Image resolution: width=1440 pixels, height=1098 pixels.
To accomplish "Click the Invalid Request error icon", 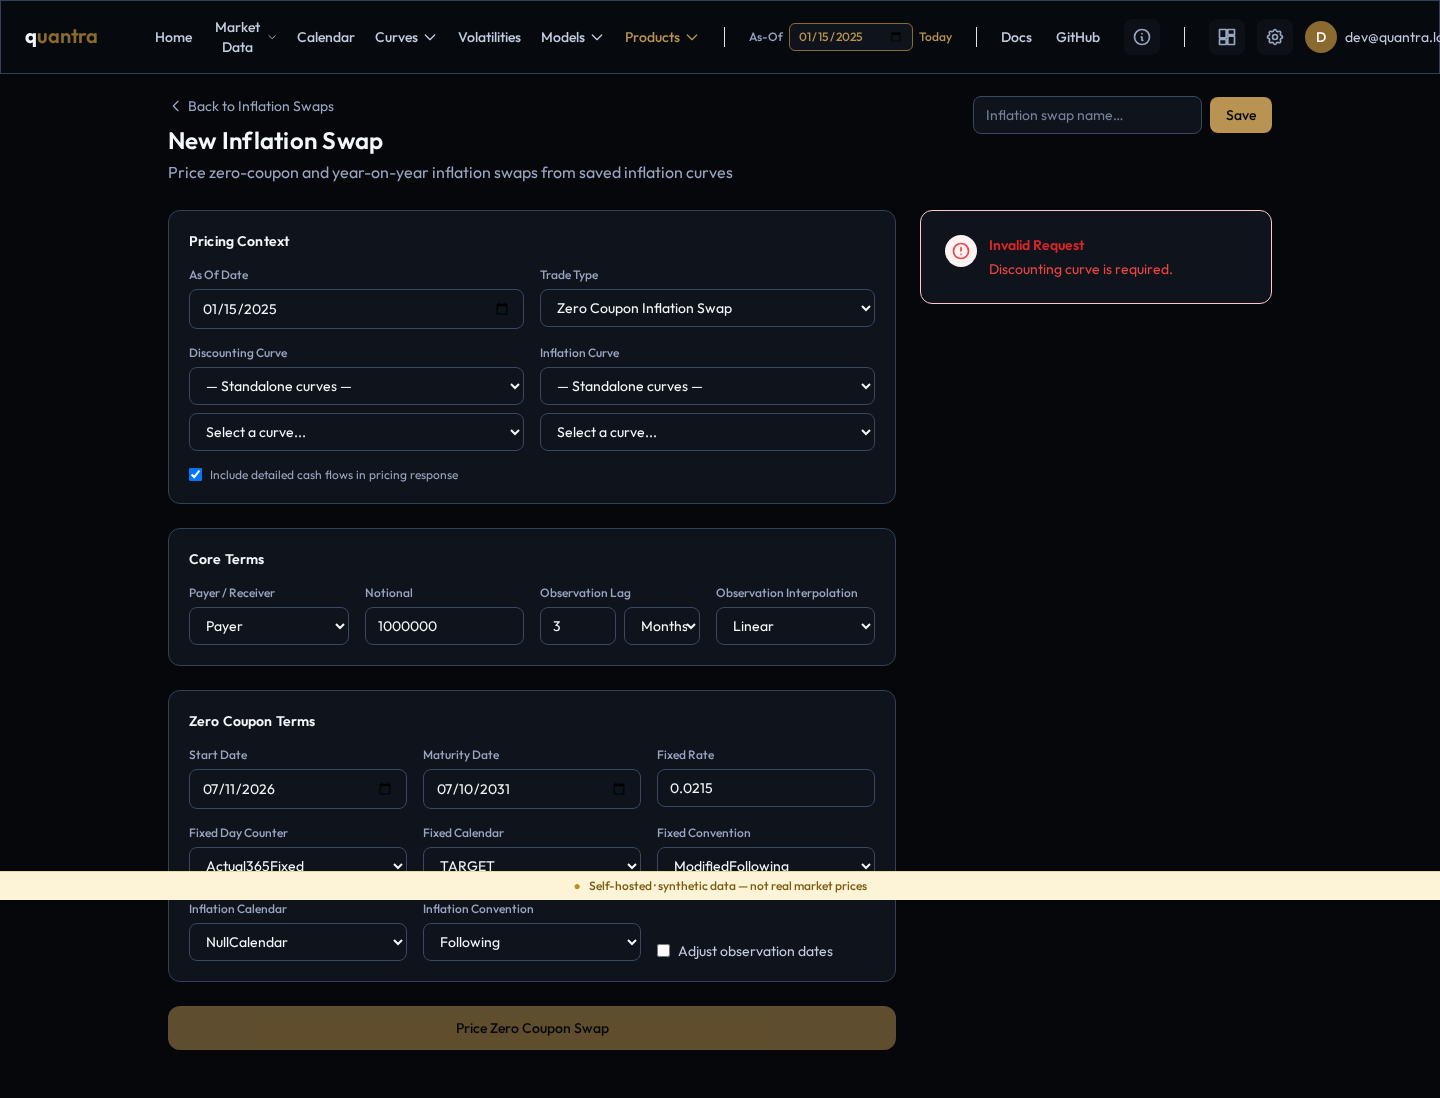I will pos(961,251).
